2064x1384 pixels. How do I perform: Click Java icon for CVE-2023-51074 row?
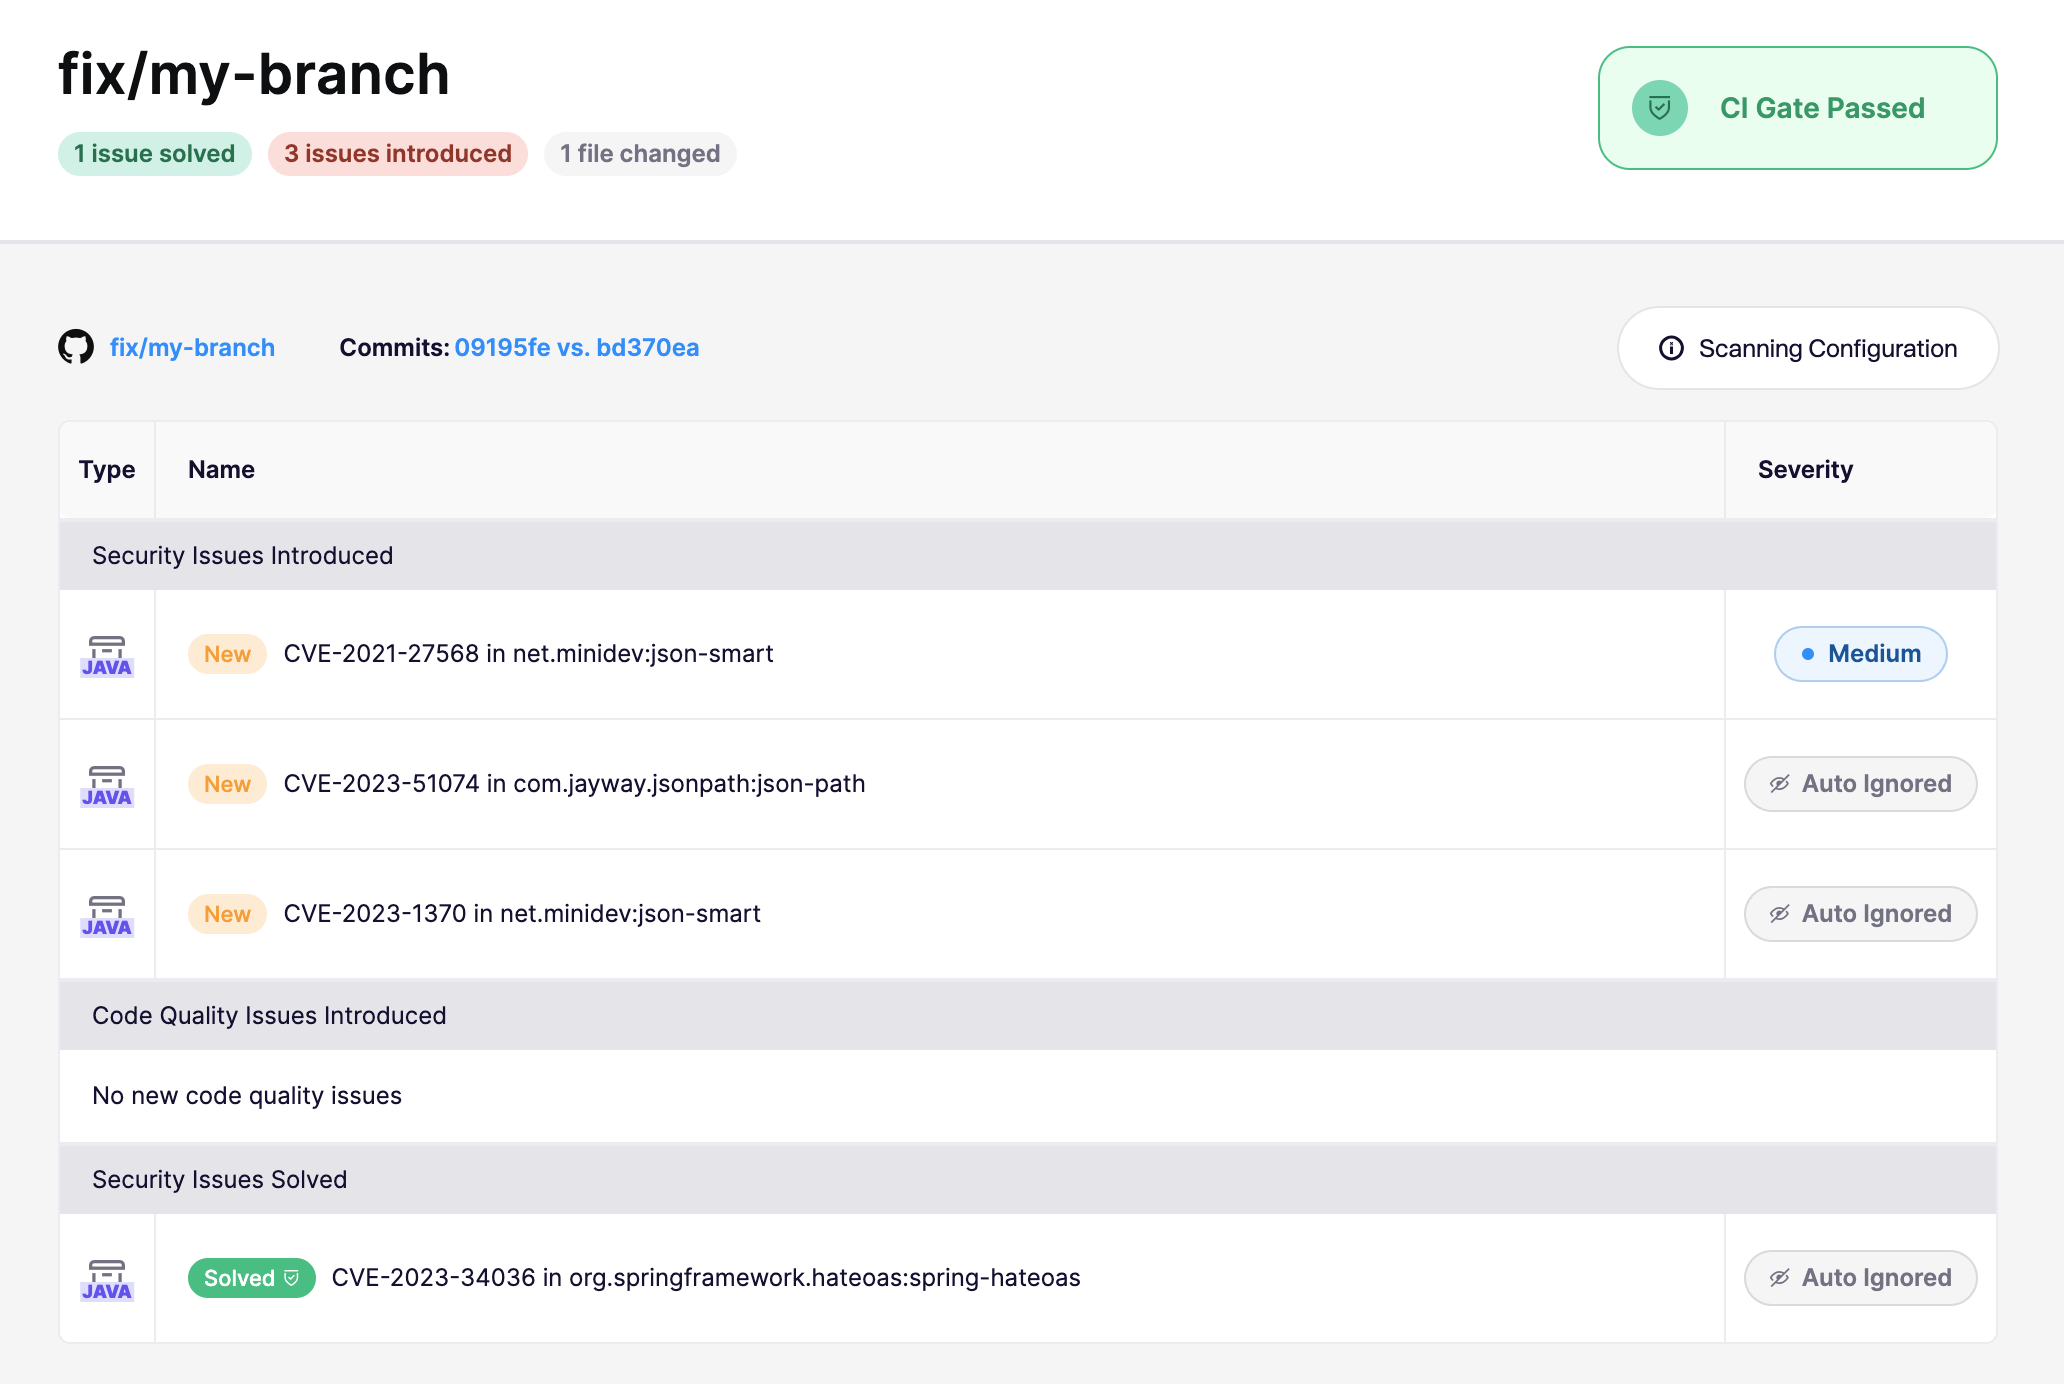tap(107, 785)
